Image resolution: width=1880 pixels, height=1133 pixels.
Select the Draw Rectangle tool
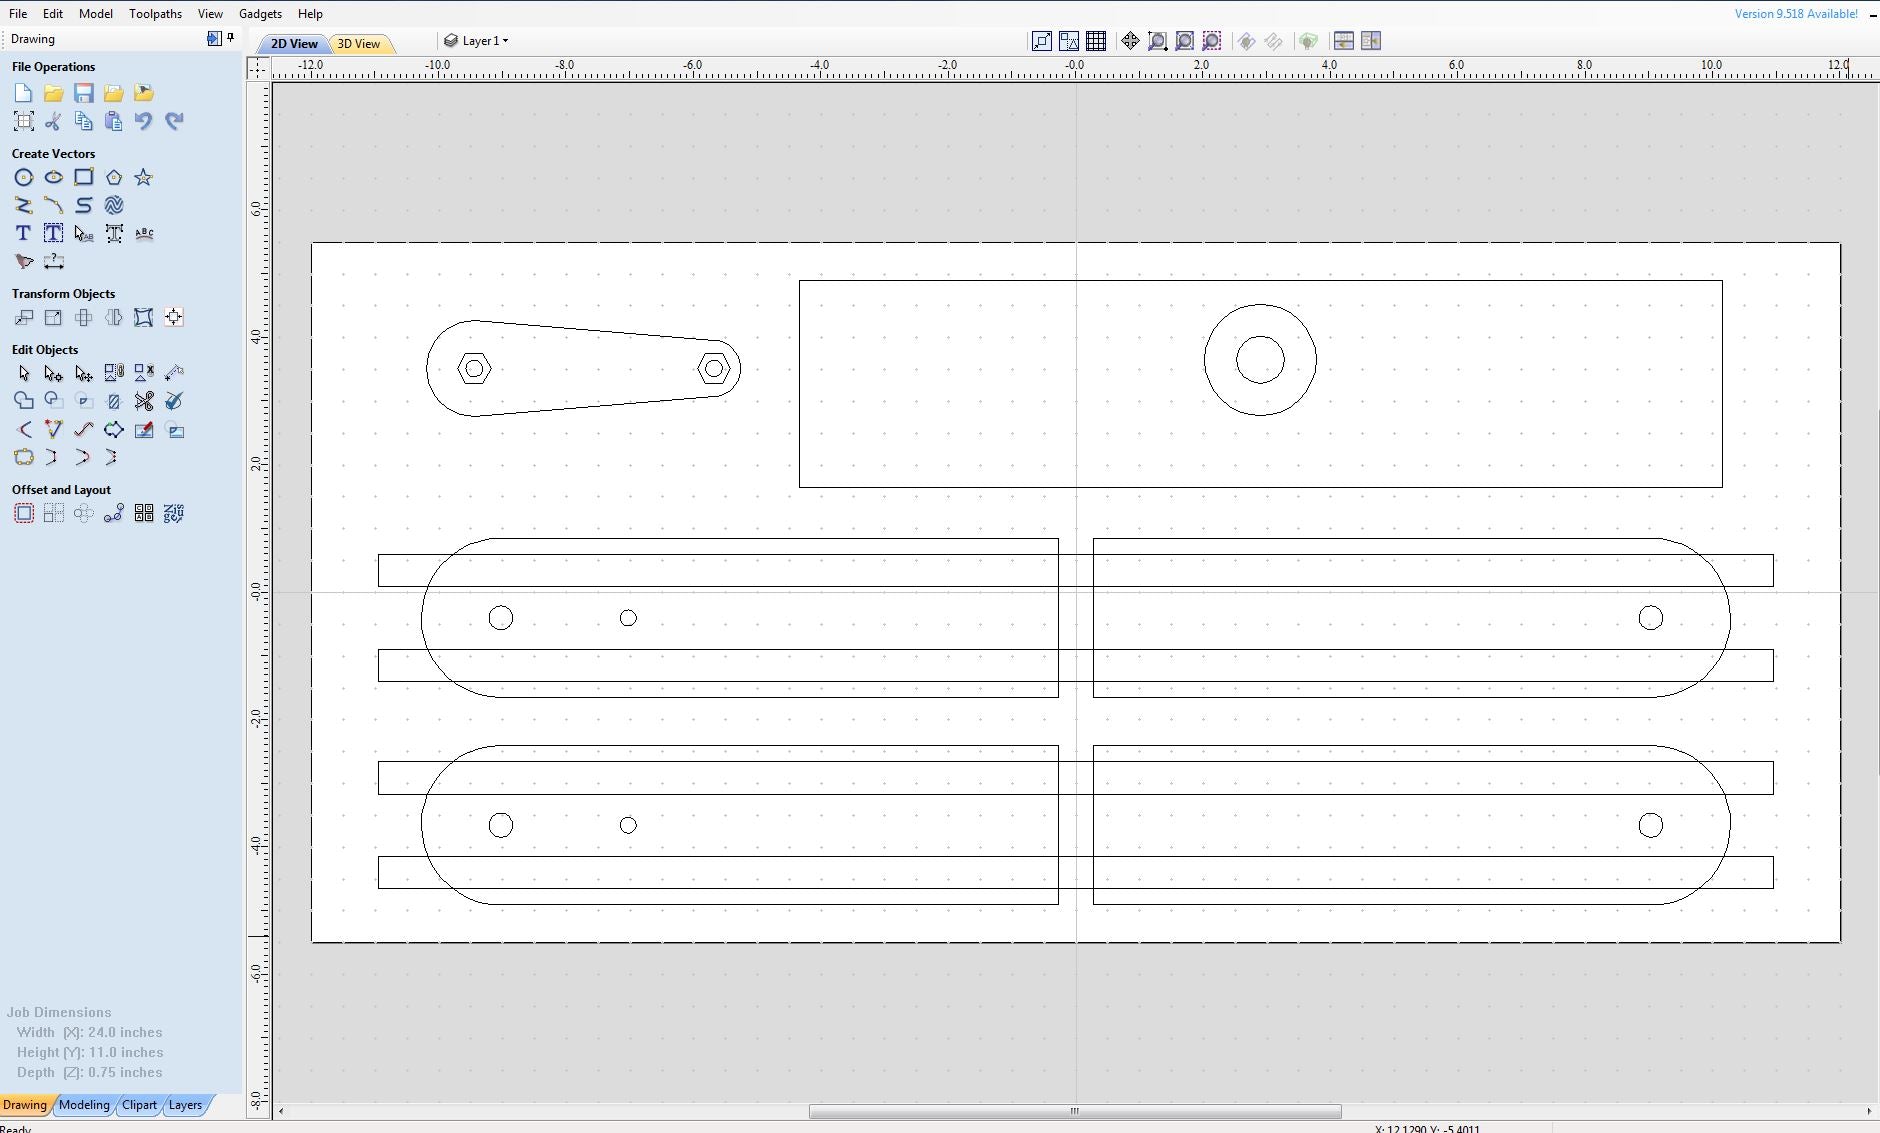pyautogui.click(x=85, y=177)
